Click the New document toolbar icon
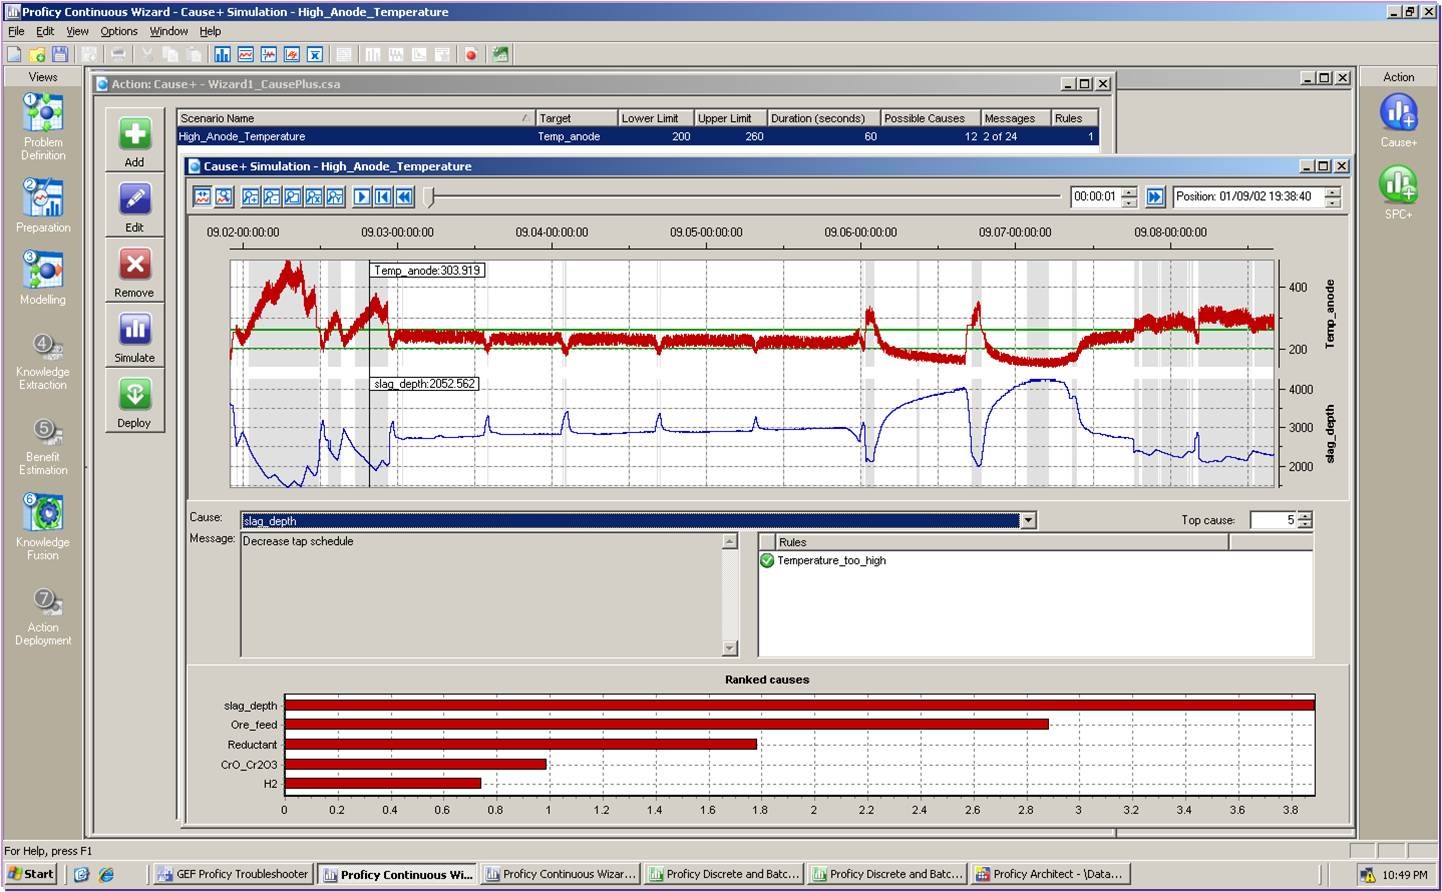This screenshot has width=1442, height=892. [14, 54]
